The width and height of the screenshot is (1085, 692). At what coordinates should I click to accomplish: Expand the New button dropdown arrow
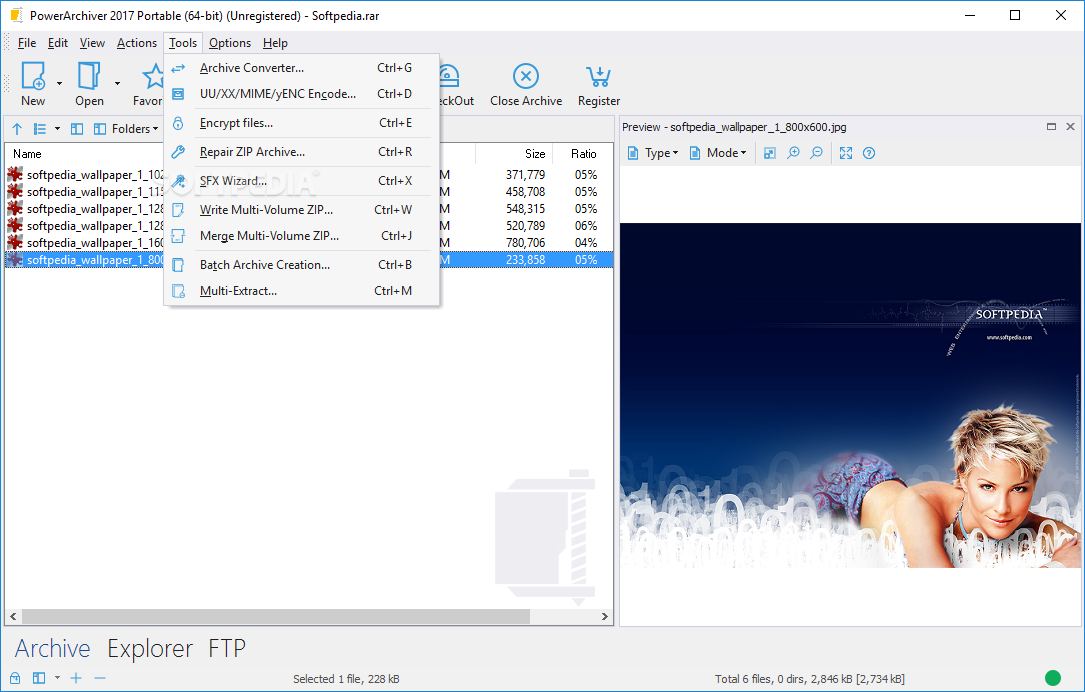click(60, 83)
